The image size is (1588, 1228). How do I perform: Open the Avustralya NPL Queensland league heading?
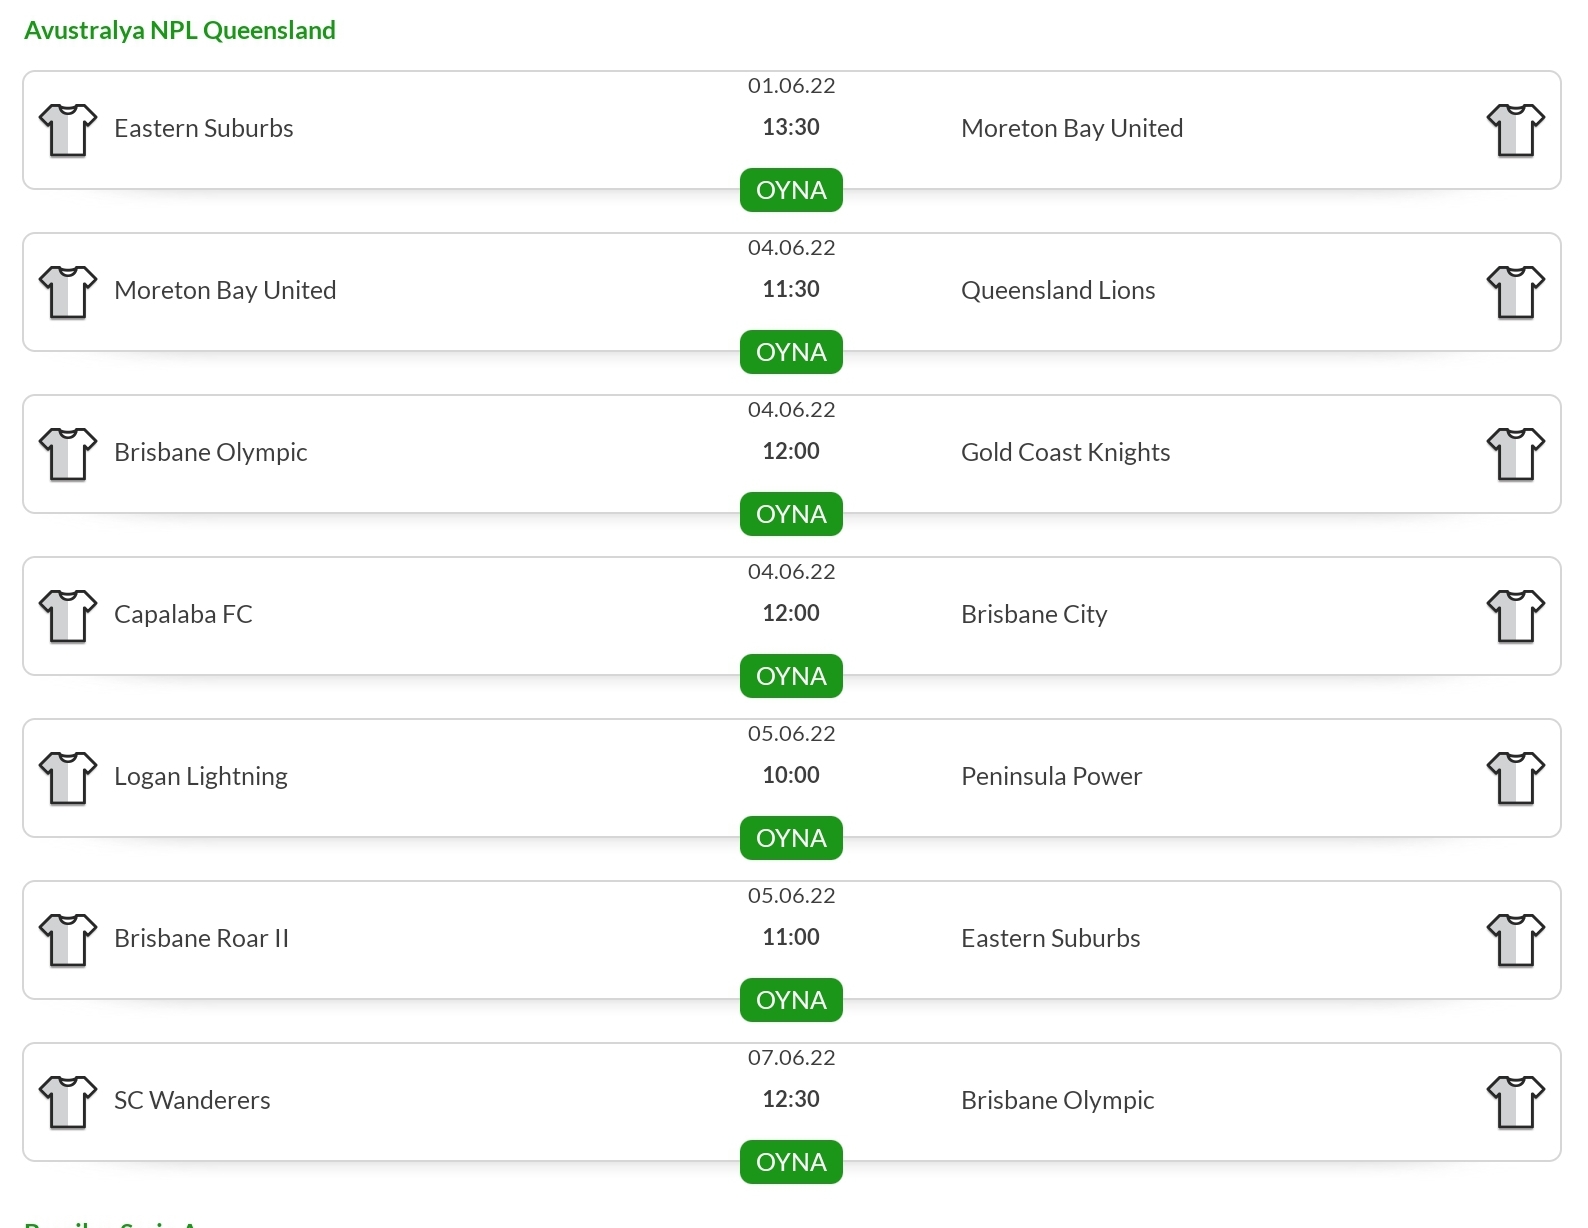click(180, 30)
